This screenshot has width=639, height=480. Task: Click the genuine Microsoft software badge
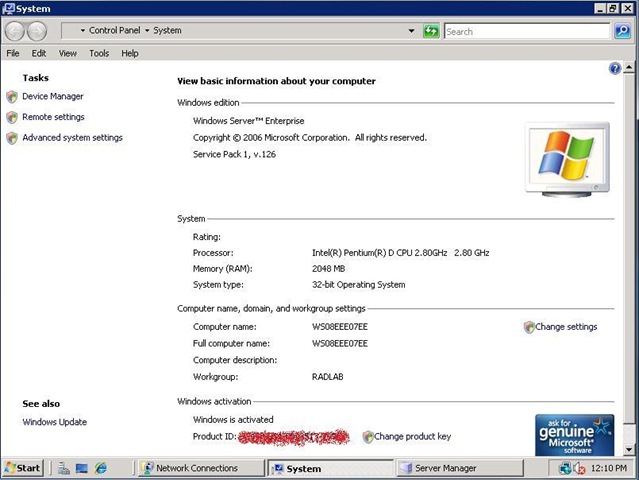pyautogui.click(x=574, y=434)
